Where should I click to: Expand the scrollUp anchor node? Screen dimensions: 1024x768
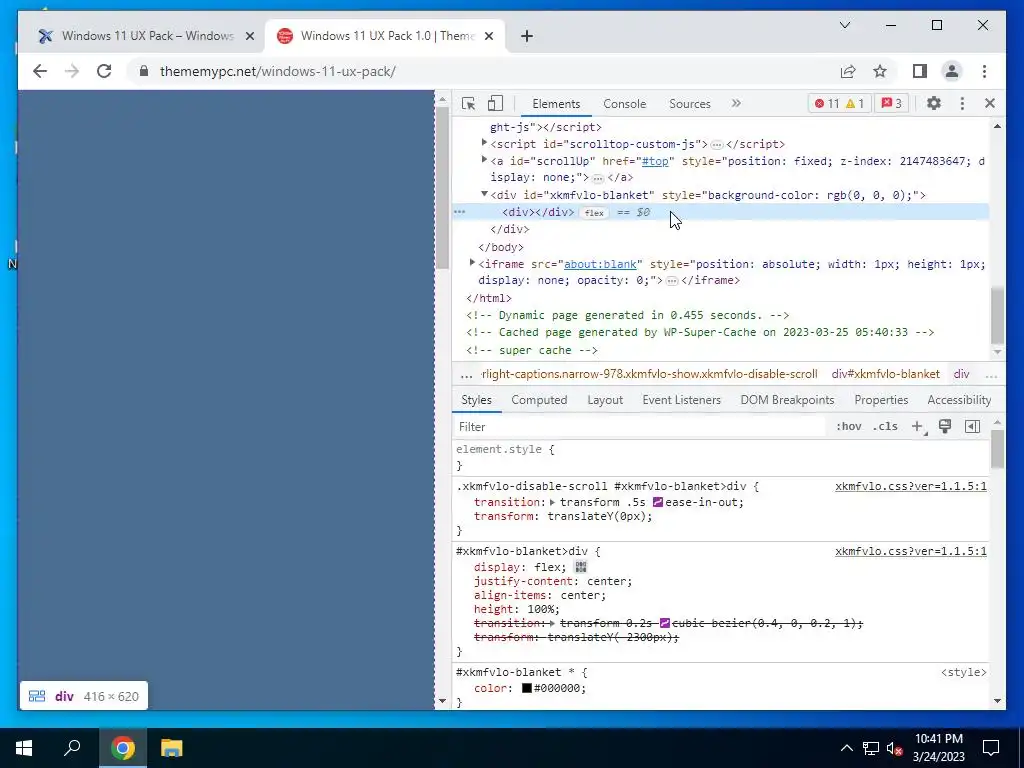pos(485,159)
